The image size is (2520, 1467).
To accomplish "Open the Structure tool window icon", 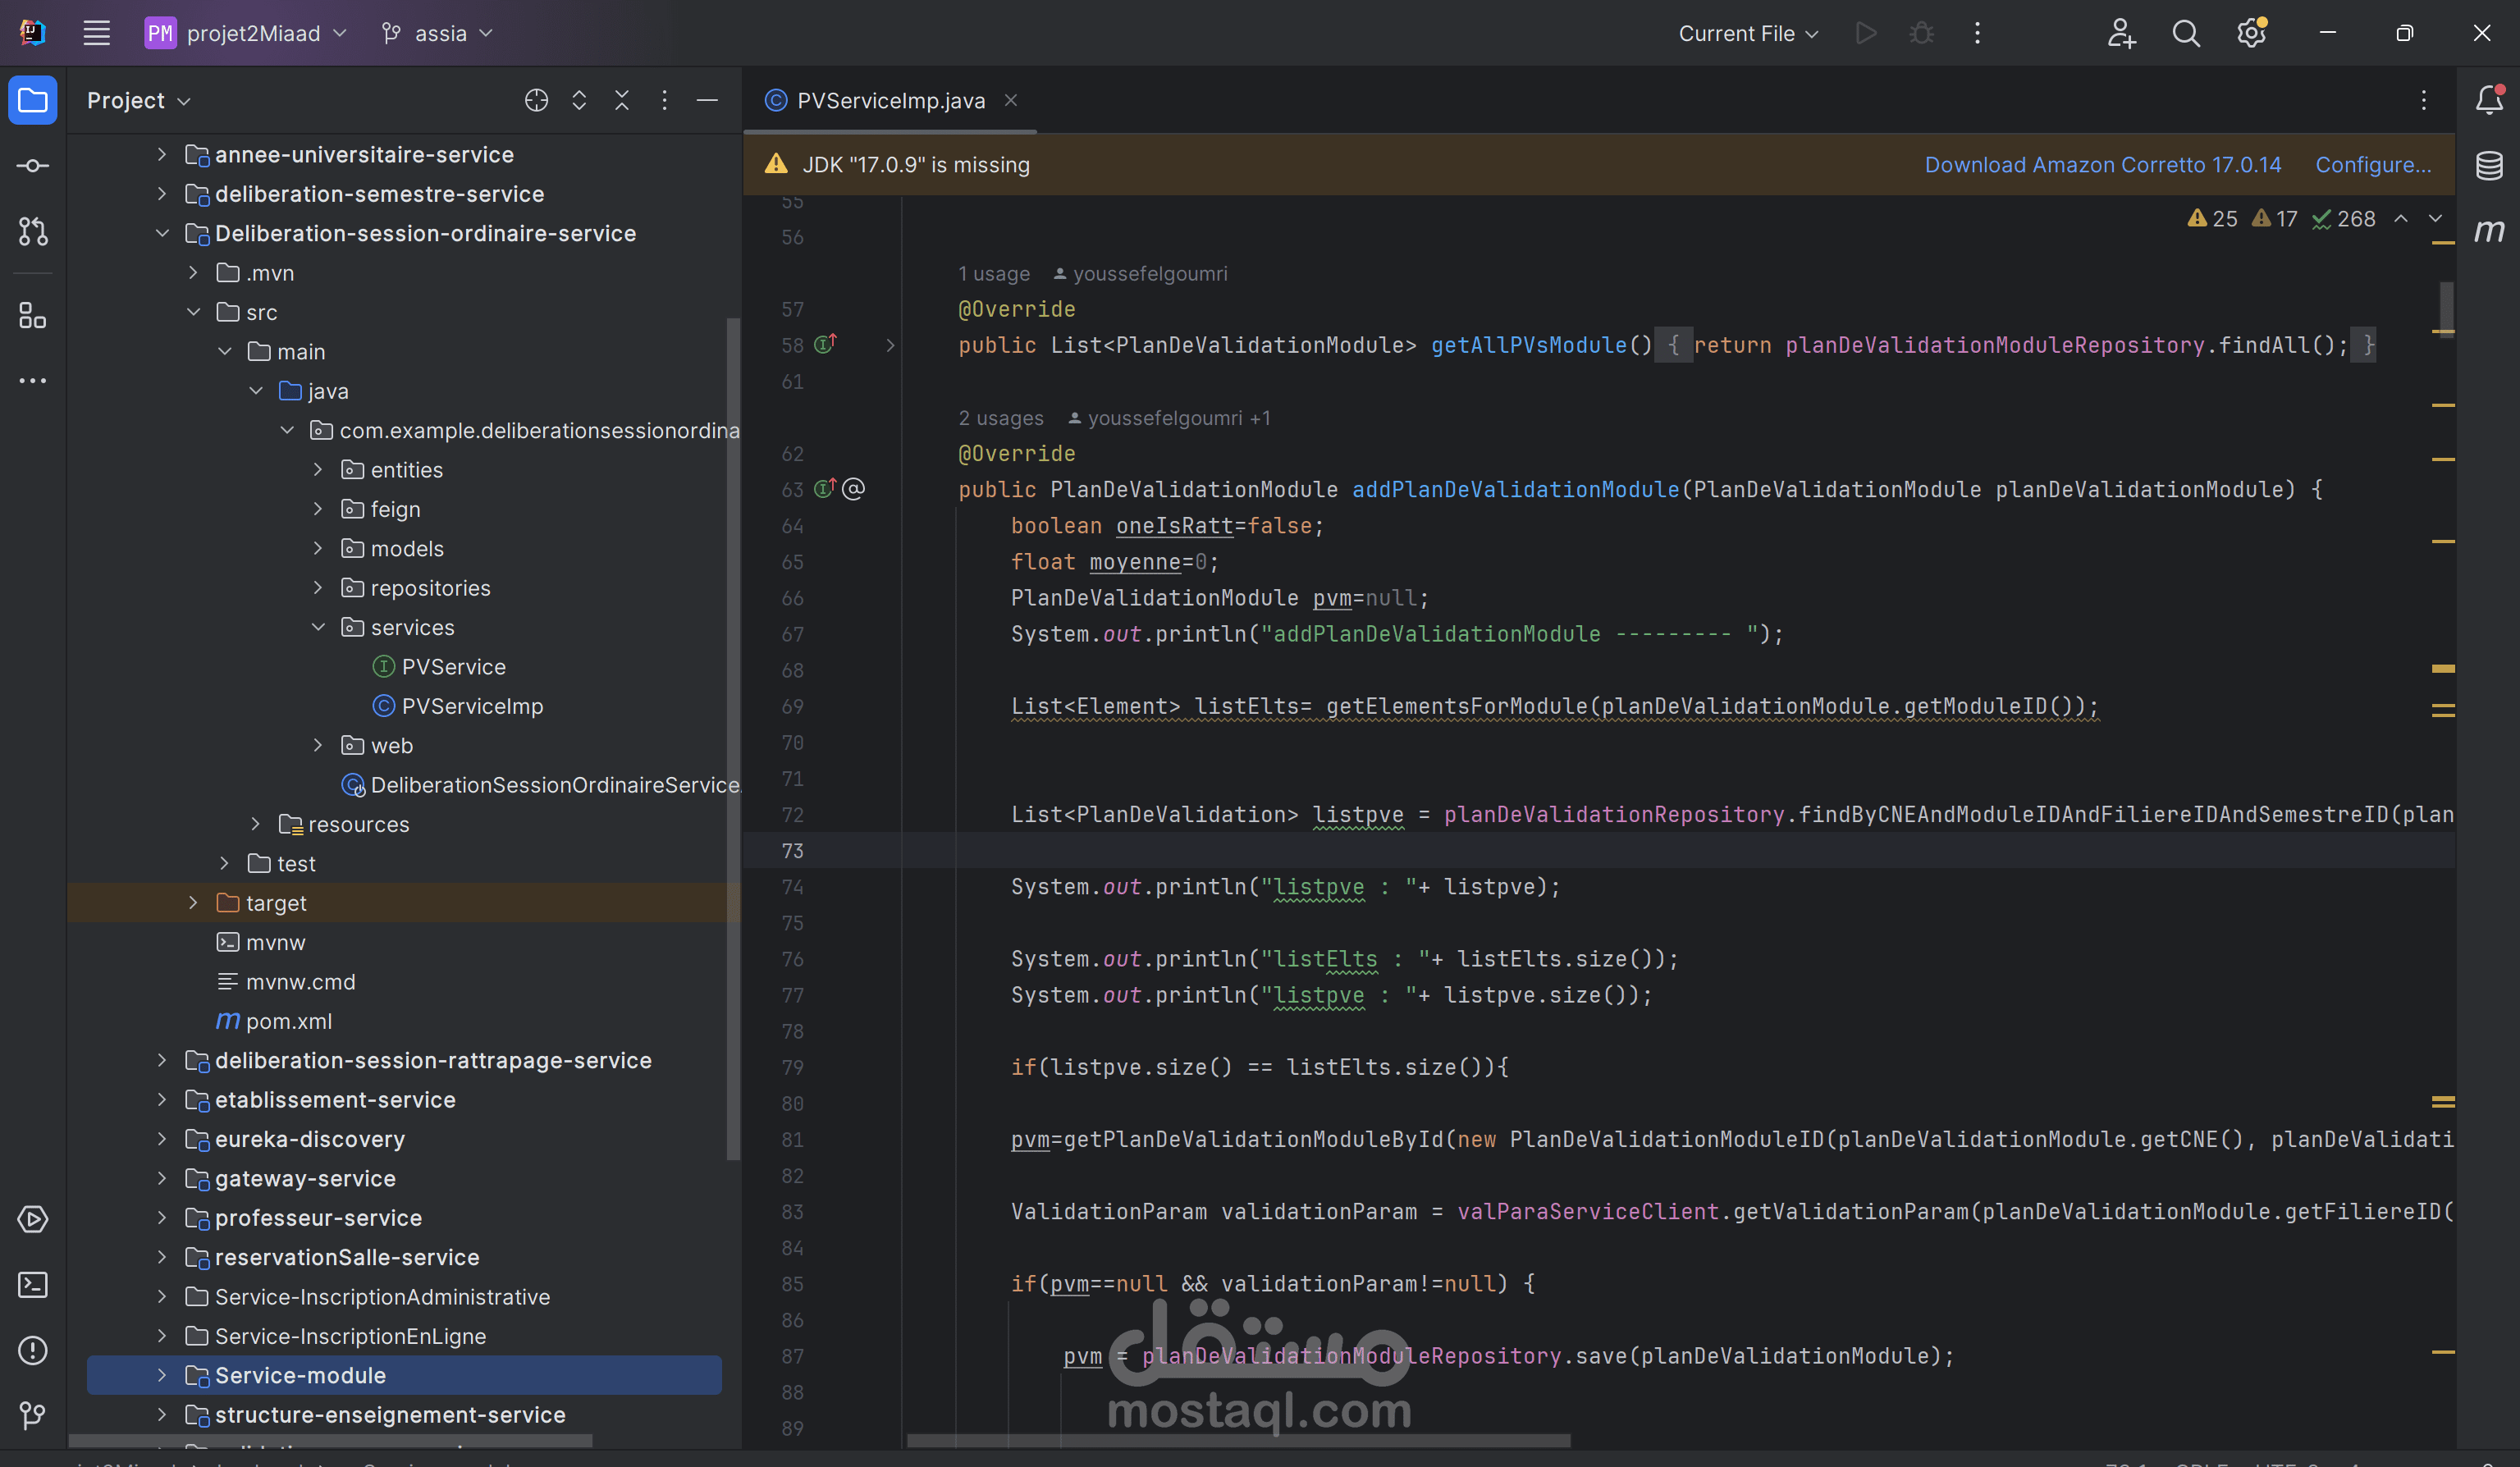I will point(33,316).
